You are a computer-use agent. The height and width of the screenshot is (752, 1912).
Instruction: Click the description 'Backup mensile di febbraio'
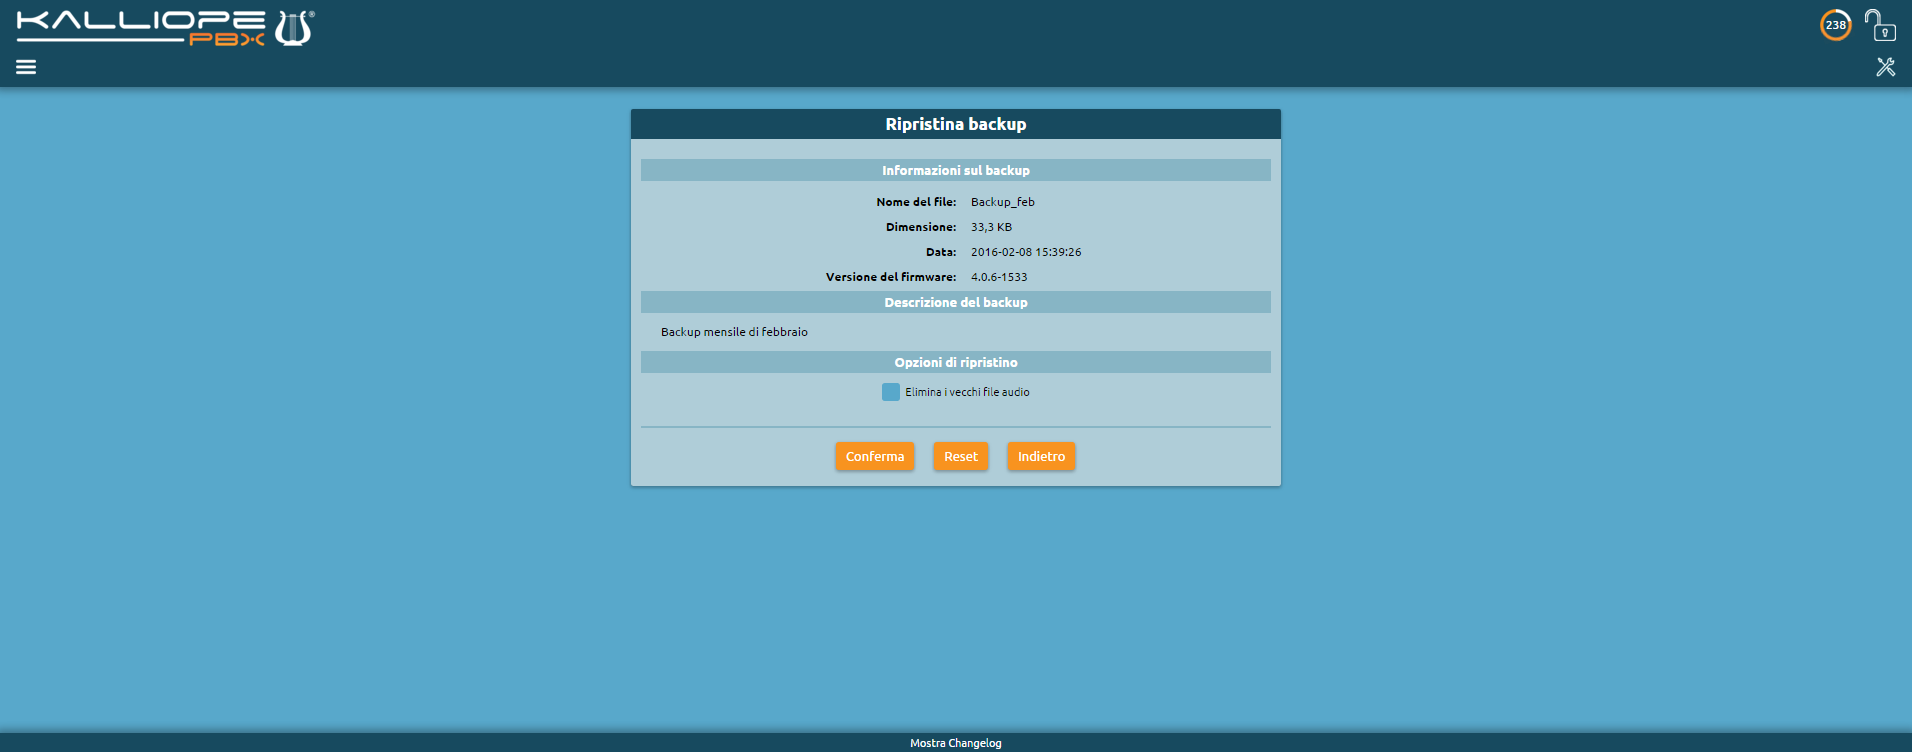tap(734, 332)
